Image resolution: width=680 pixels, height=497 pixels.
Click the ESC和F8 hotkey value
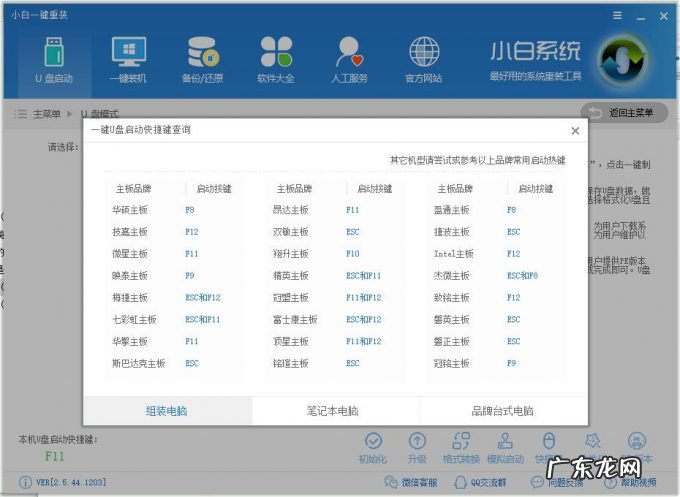coord(522,275)
